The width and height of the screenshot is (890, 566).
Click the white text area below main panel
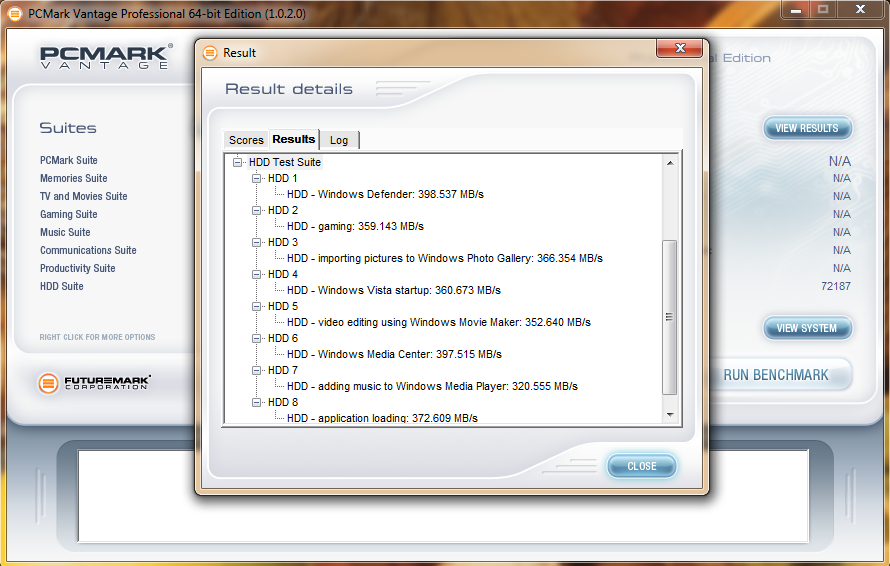coord(443,496)
